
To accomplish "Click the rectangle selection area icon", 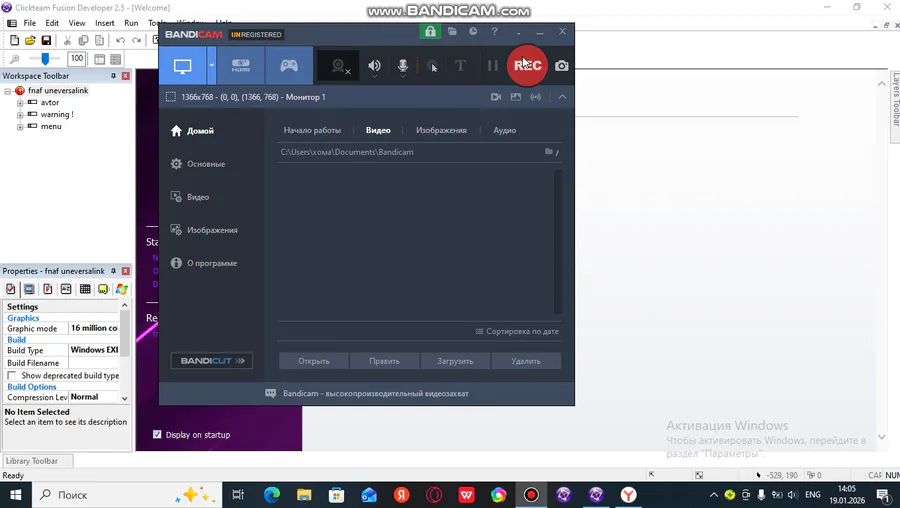I will tap(170, 97).
